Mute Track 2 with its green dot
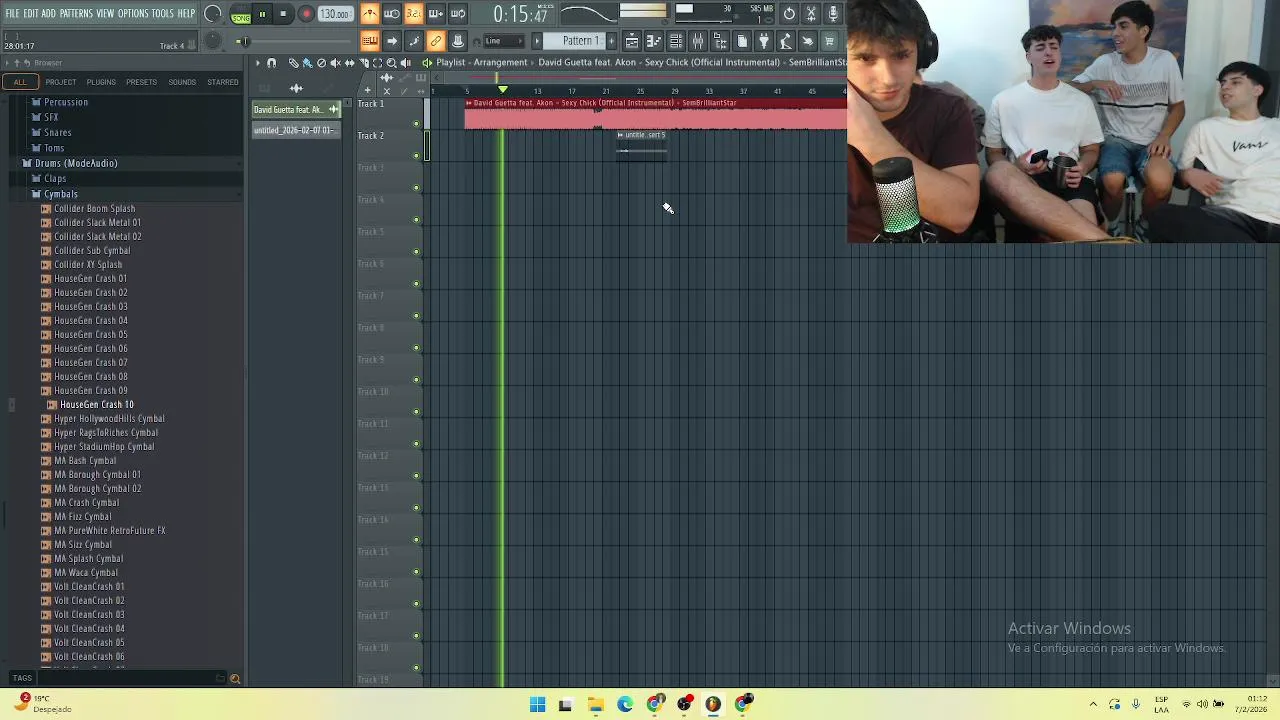Screen dimensions: 1280x720 [416, 156]
